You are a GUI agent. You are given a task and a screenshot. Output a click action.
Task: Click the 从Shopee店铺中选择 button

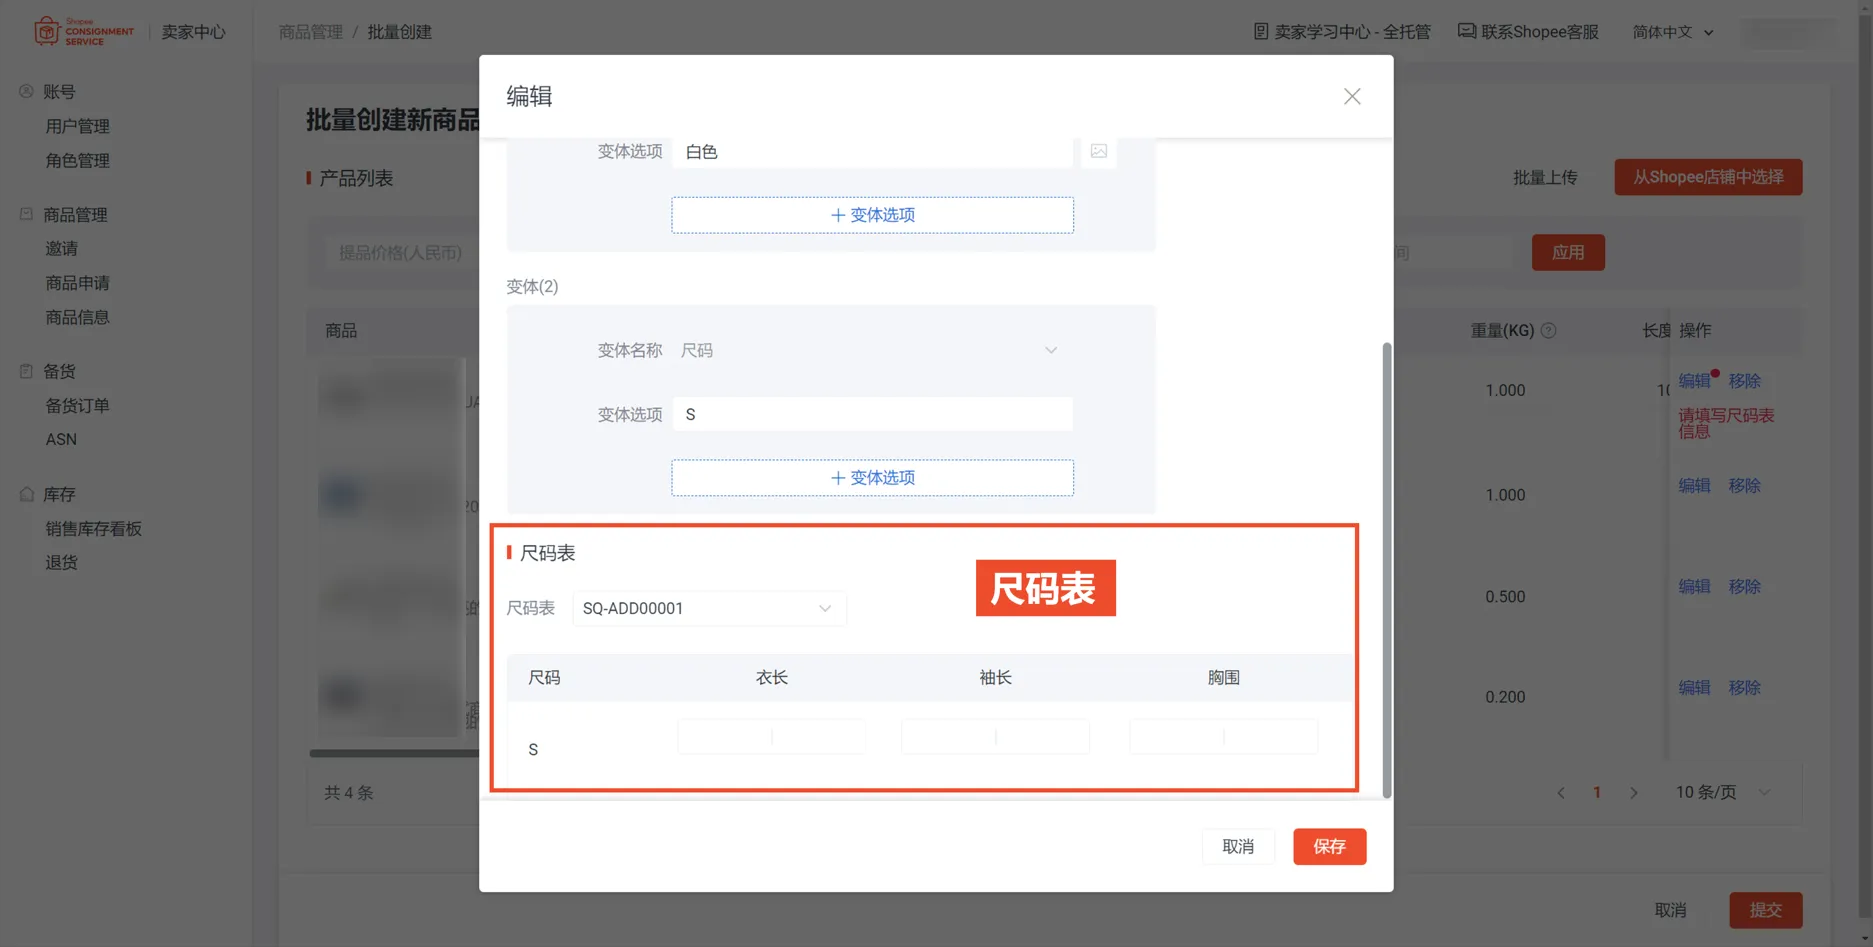(x=1708, y=176)
